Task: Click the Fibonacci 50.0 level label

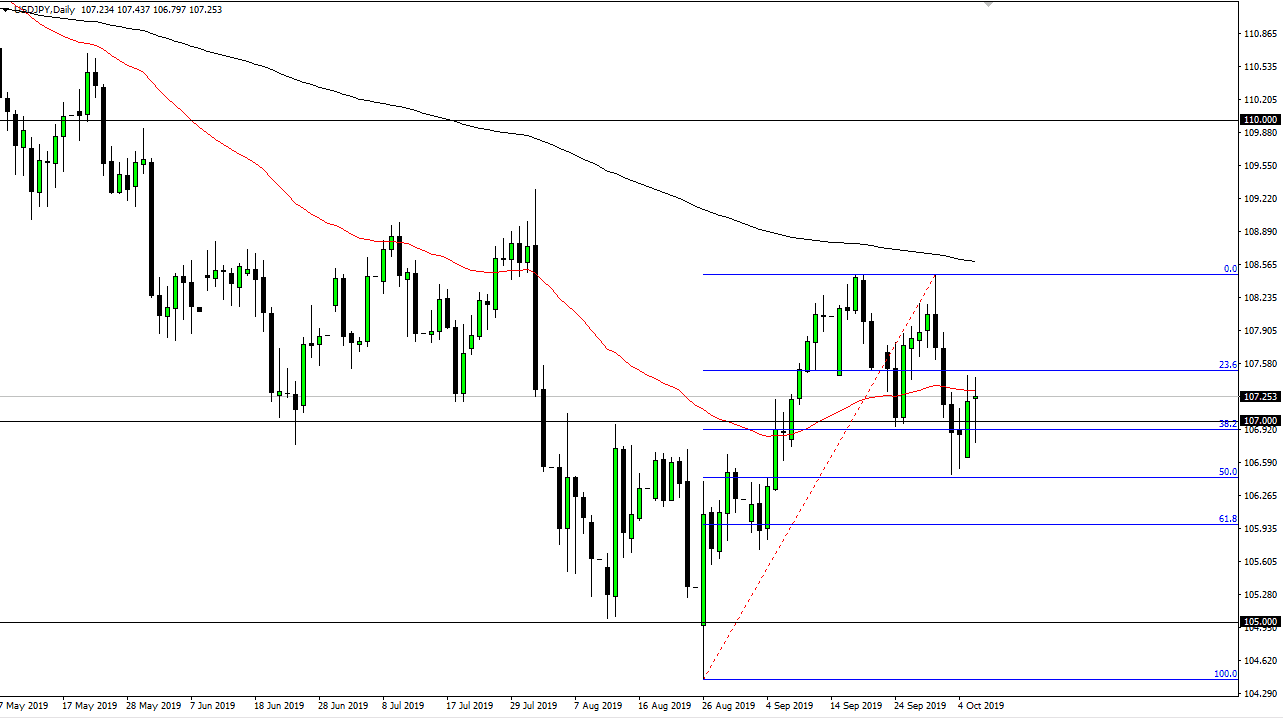Action: click(1229, 472)
